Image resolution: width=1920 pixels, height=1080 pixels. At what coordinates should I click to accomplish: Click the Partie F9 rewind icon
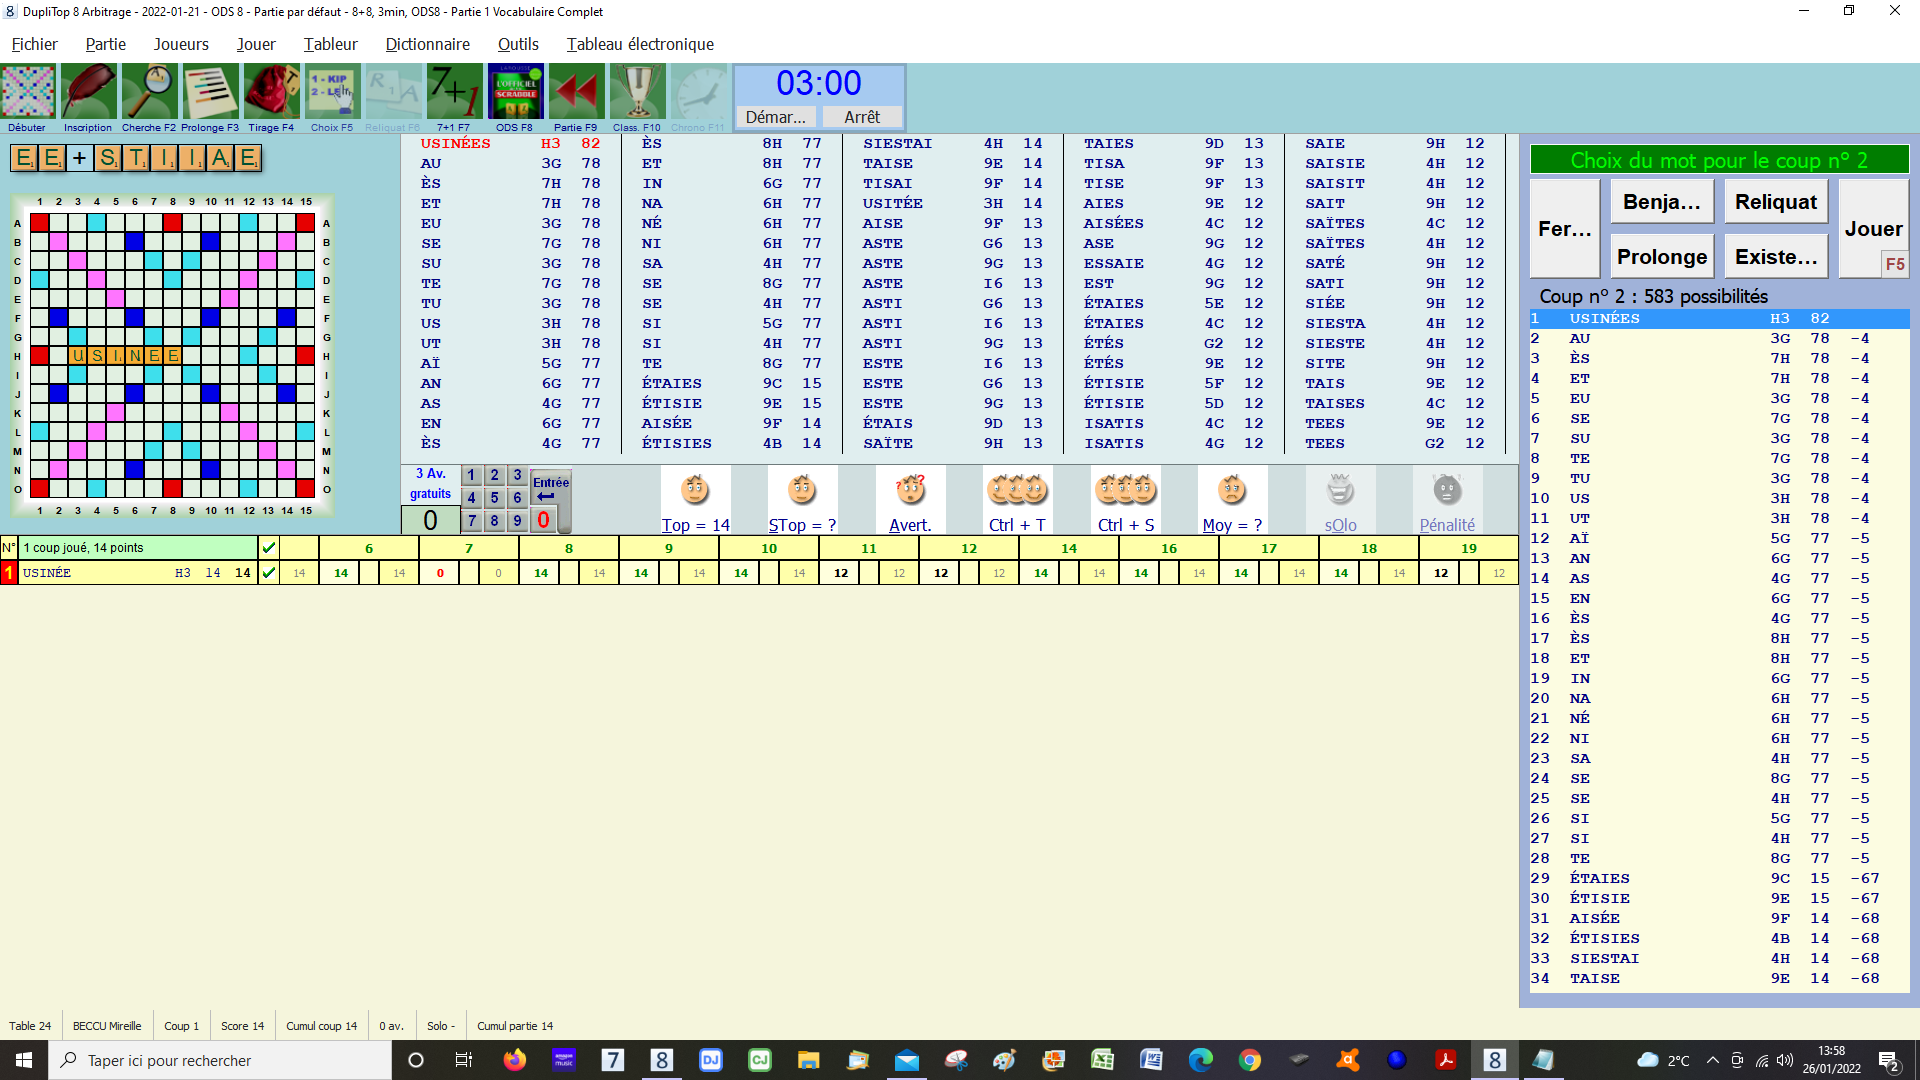coord(576,92)
